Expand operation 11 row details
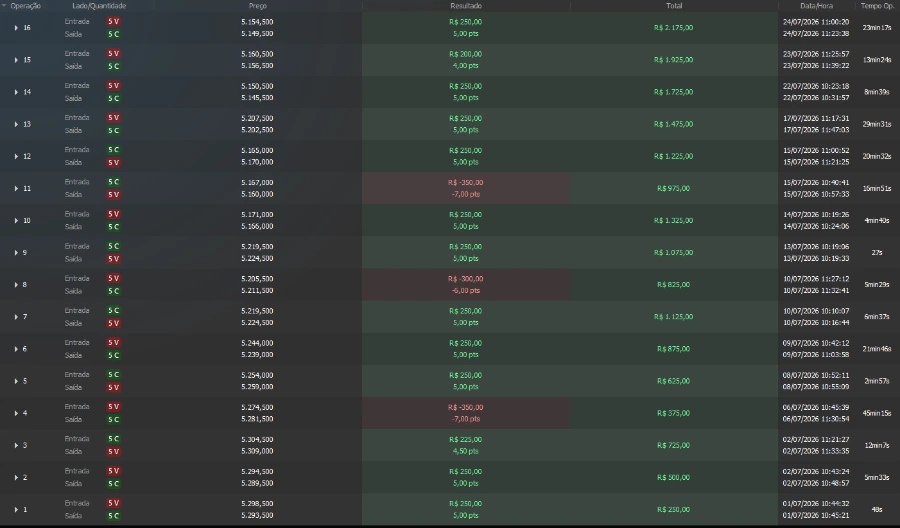This screenshot has height=528, width=900. tap(16, 188)
